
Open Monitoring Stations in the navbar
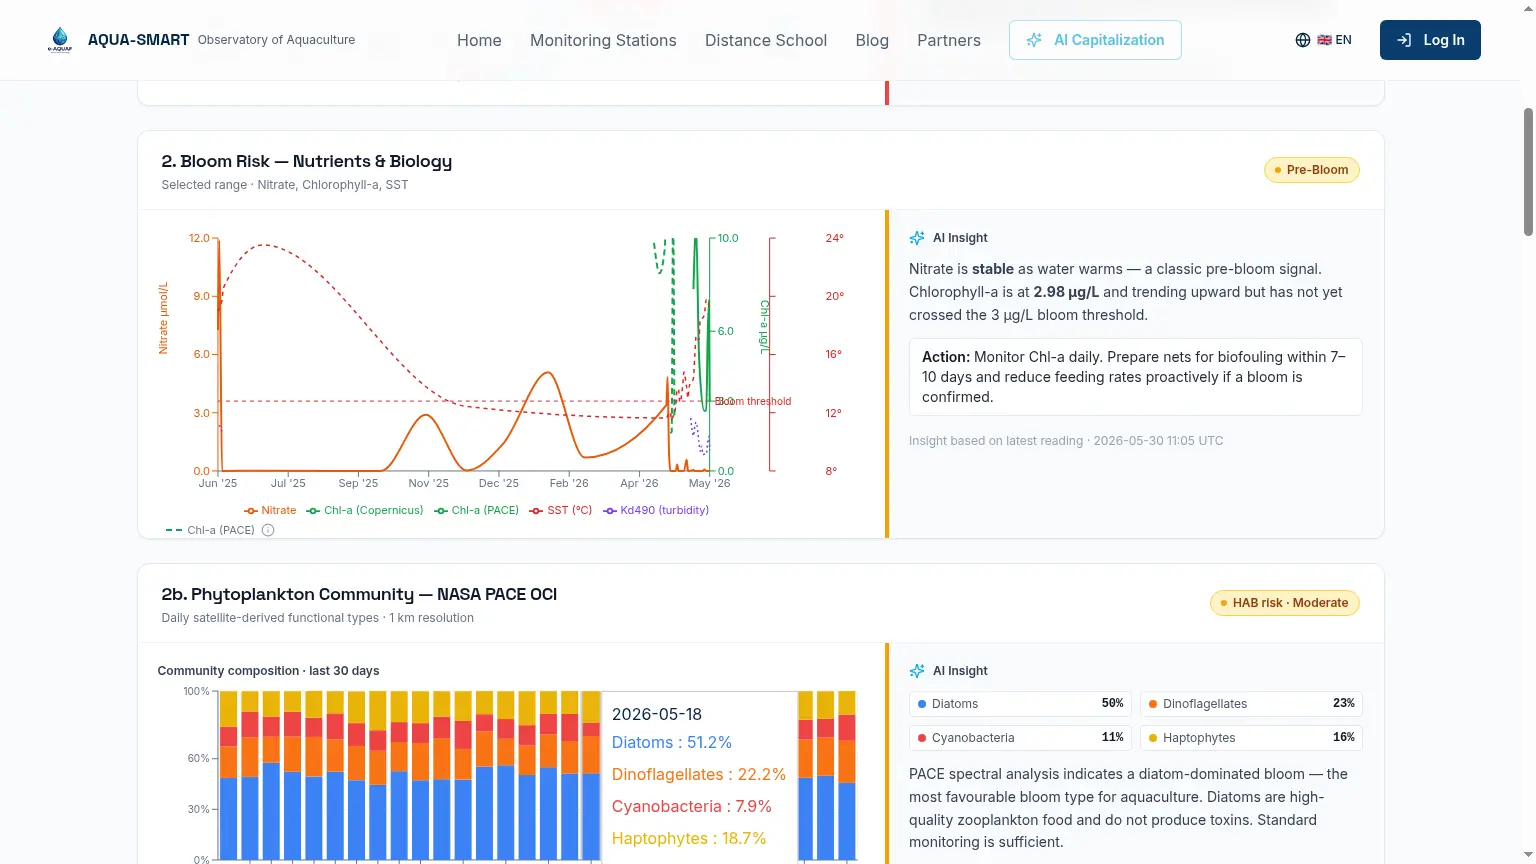tap(603, 40)
